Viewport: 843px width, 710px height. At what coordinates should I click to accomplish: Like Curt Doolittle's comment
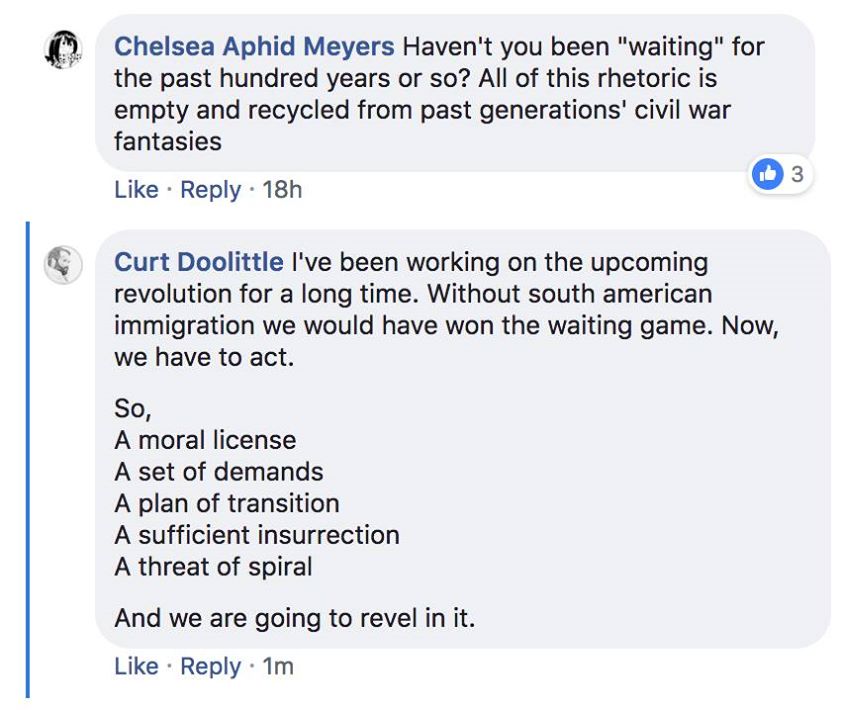[136, 666]
